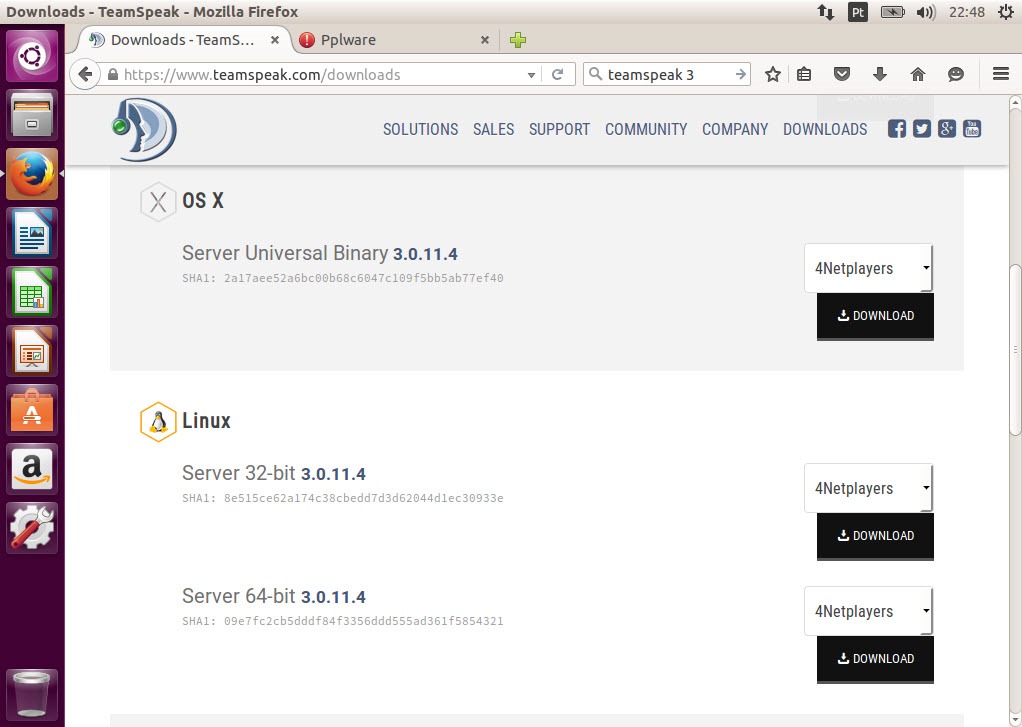Image resolution: width=1022 pixels, height=727 pixels.
Task: Open the Twitter icon in site header
Action: (x=921, y=129)
